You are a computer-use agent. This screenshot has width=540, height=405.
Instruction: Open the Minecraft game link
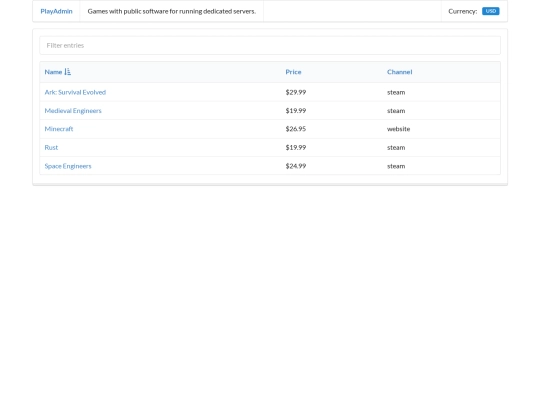click(59, 129)
